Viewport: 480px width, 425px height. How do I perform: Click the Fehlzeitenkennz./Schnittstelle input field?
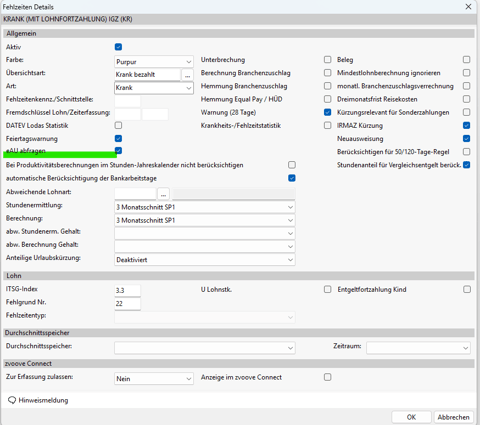[x=127, y=101]
